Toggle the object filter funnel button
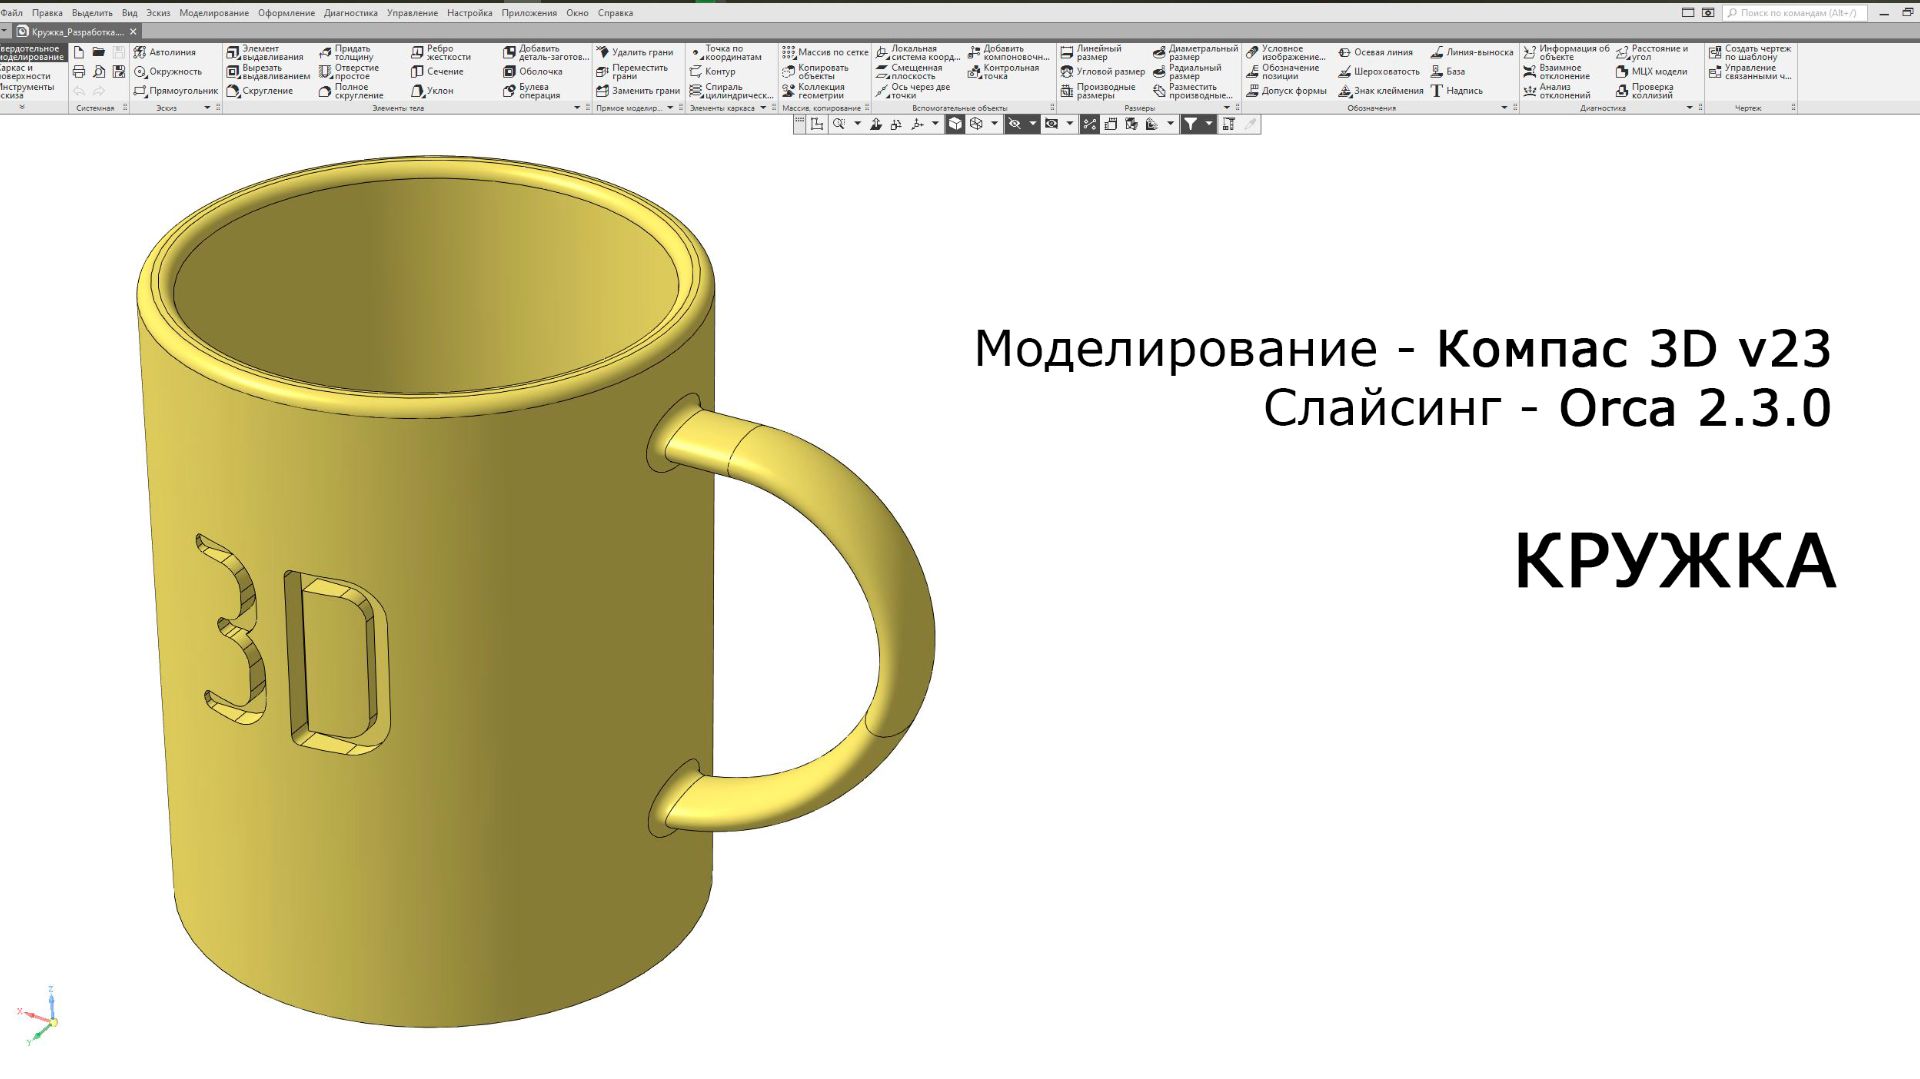Viewport: 1920px width, 1079px height. [x=1191, y=124]
